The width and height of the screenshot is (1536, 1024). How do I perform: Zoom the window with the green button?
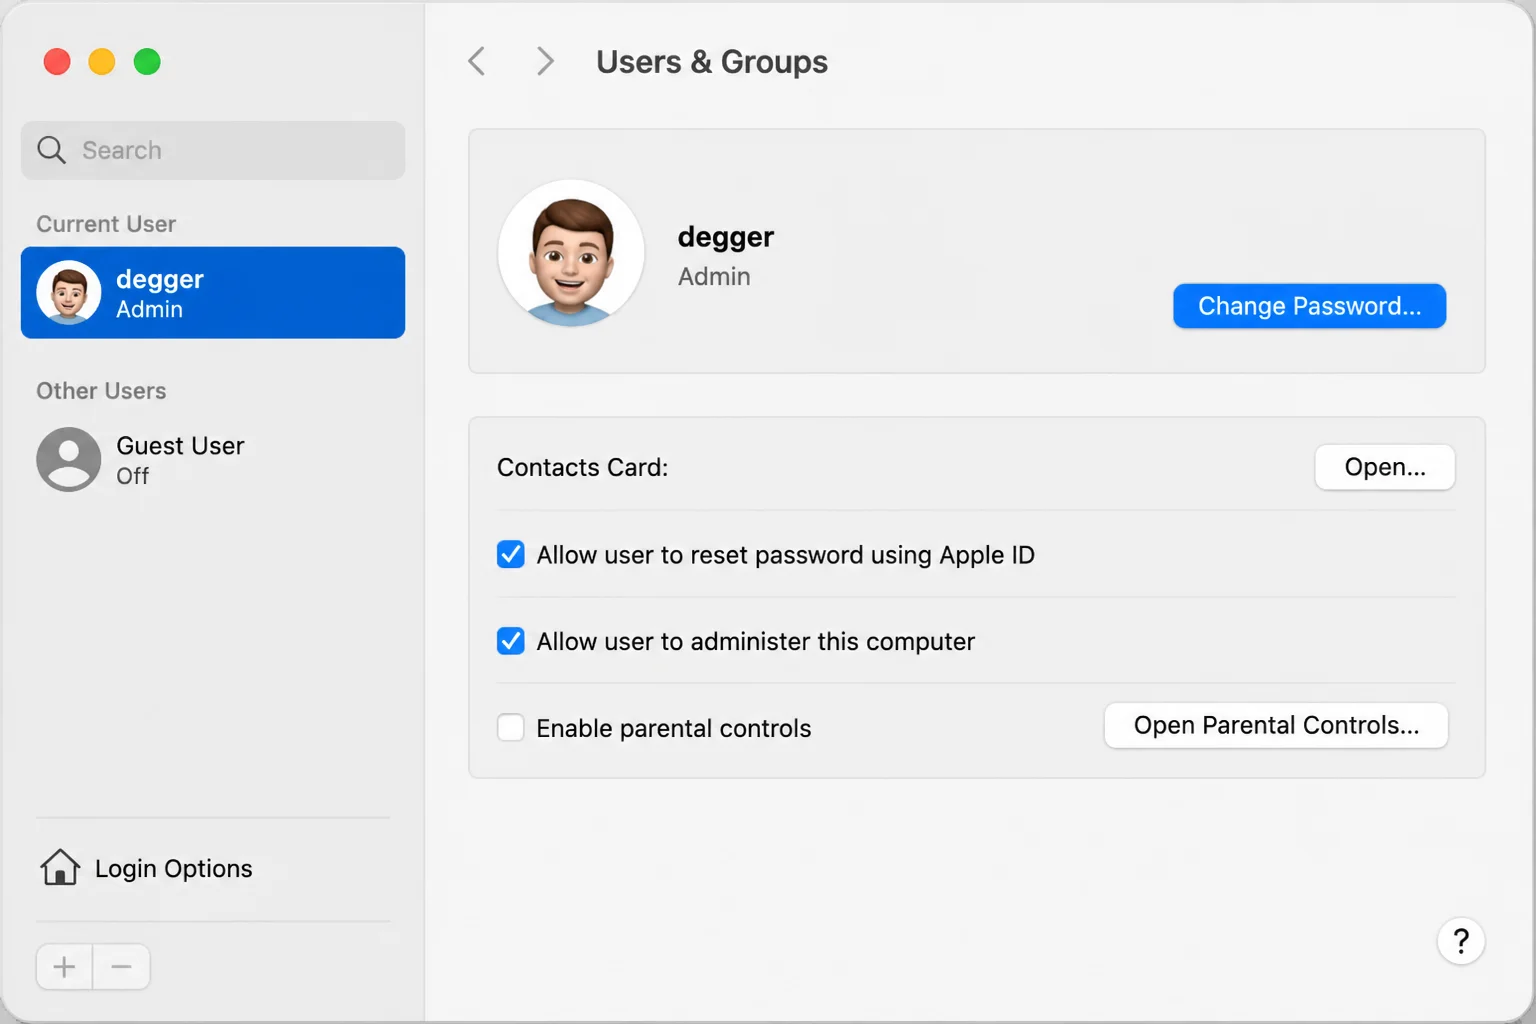[147, 62]
